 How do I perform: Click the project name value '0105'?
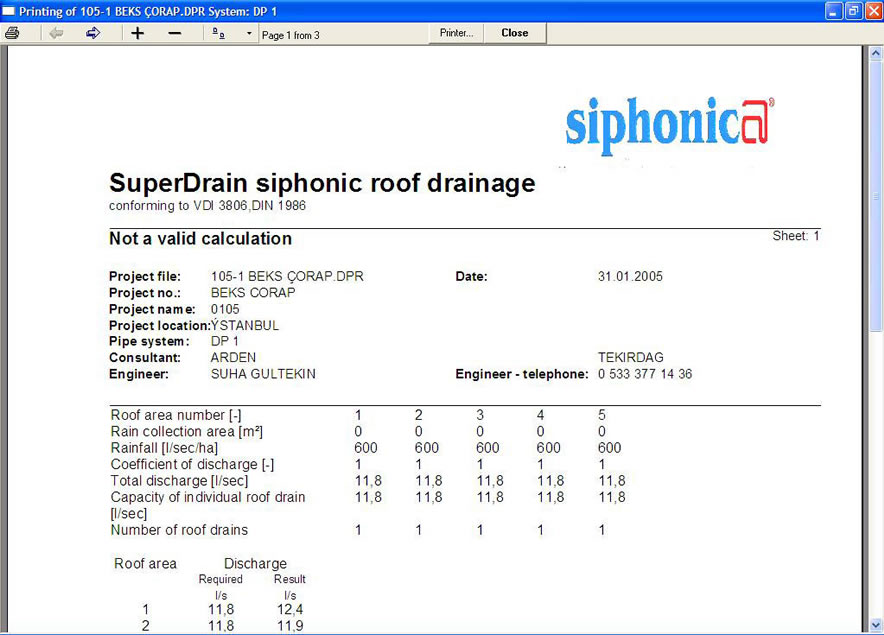point(225,309)
